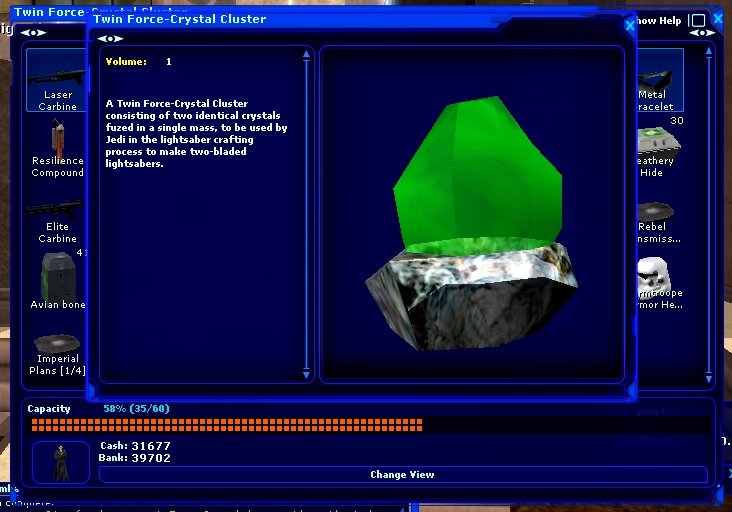Click the character portrait thumbnail
This screenshot has height=512, width=732.
61,461
